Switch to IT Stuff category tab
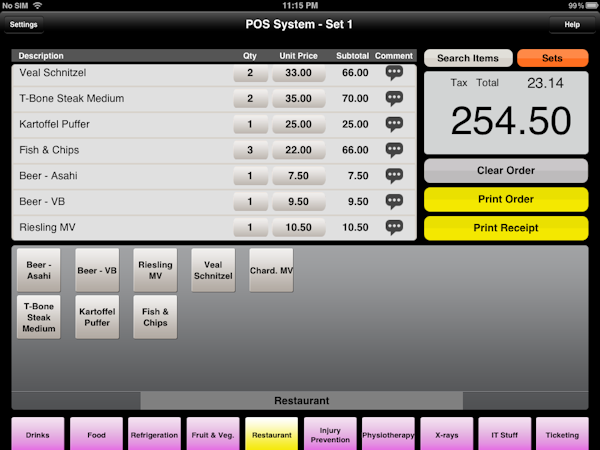The image size is (600, 450). pyautogui.click(x=505, y=434)
